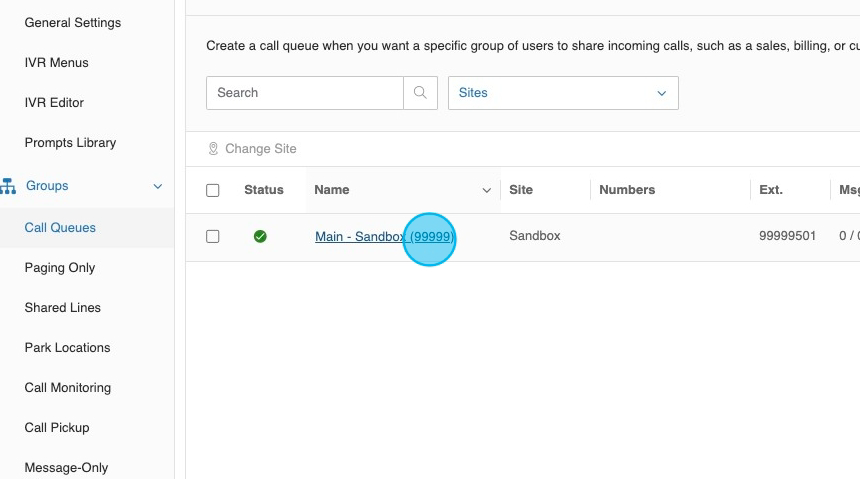Open the IVR Editor
Screen dimensions: 860x479
coord(54,102)
